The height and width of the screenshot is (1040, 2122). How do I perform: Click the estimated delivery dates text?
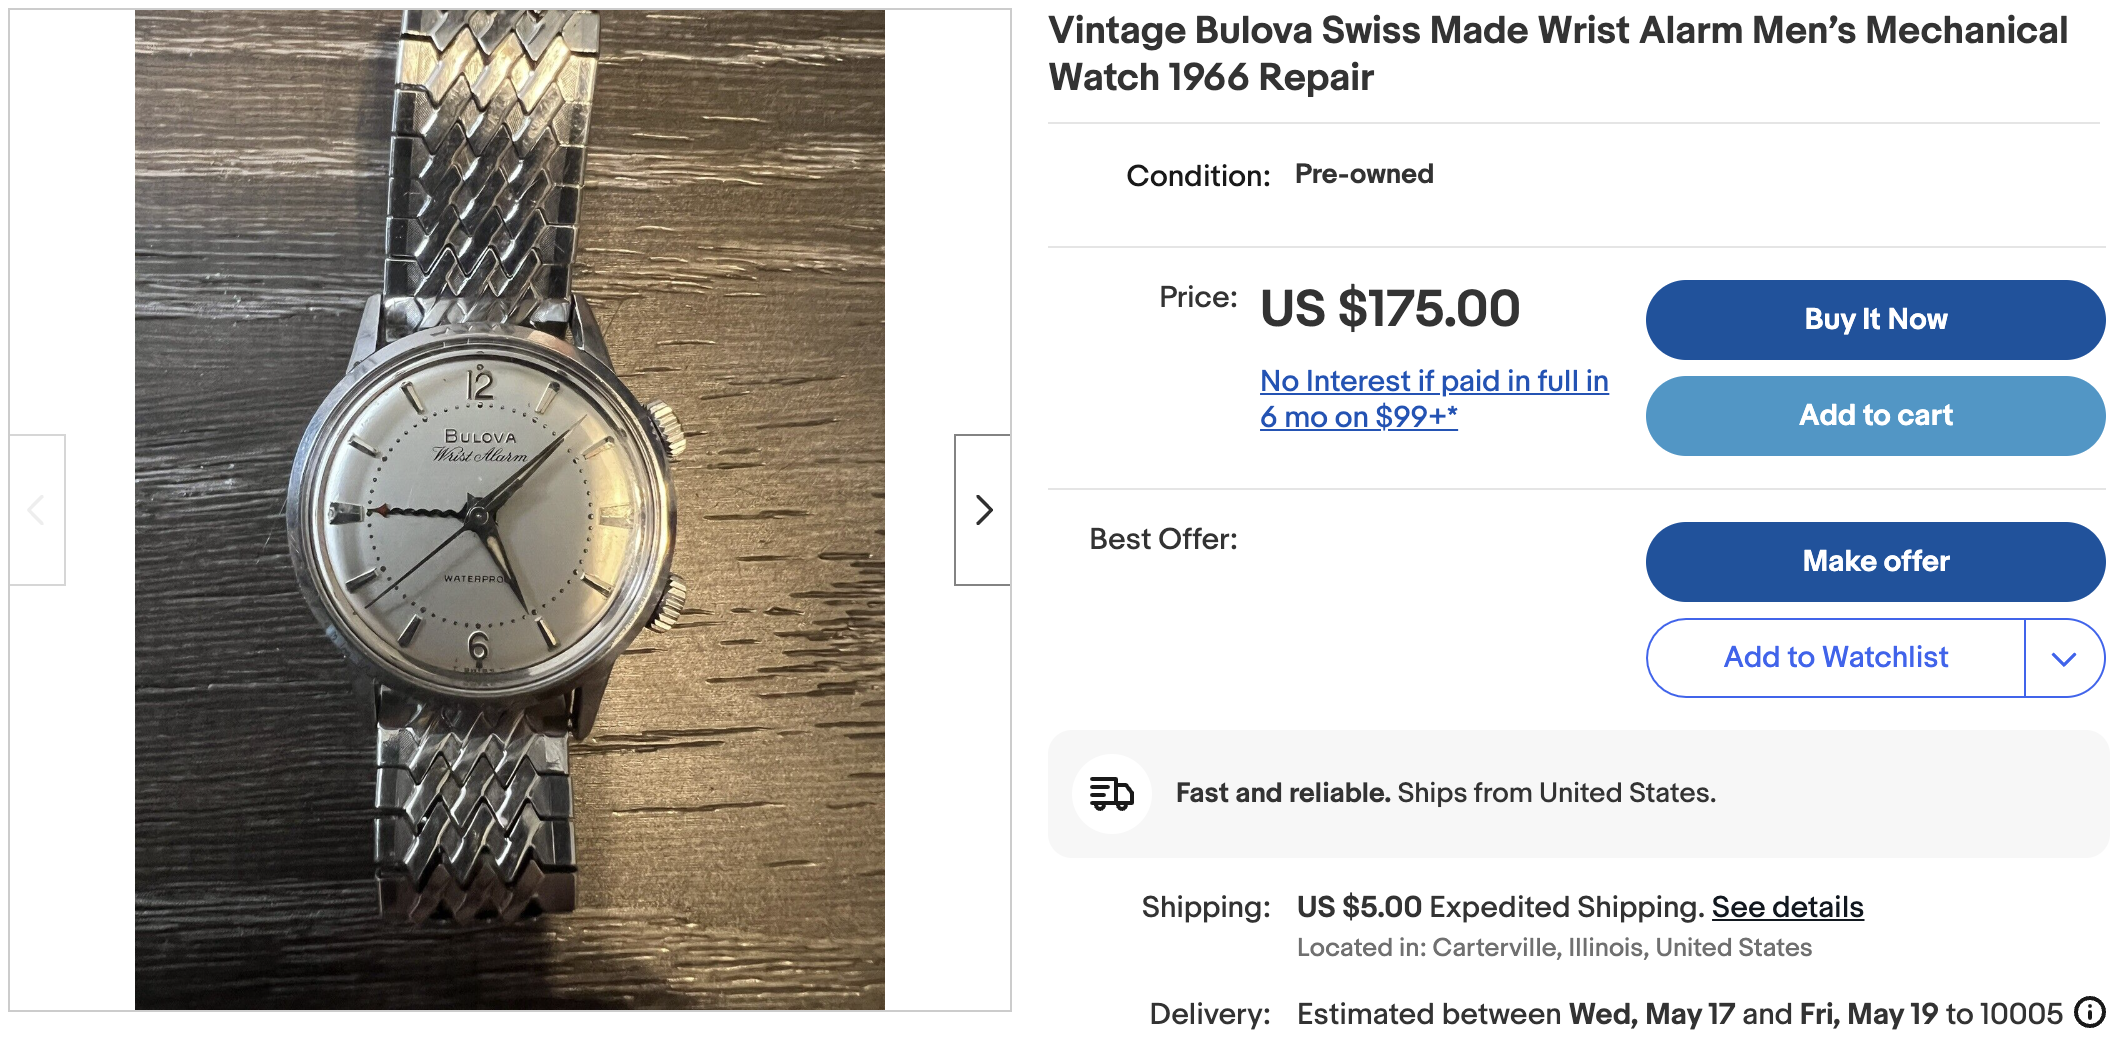pyautogui.click(x=1679, y=1014)
